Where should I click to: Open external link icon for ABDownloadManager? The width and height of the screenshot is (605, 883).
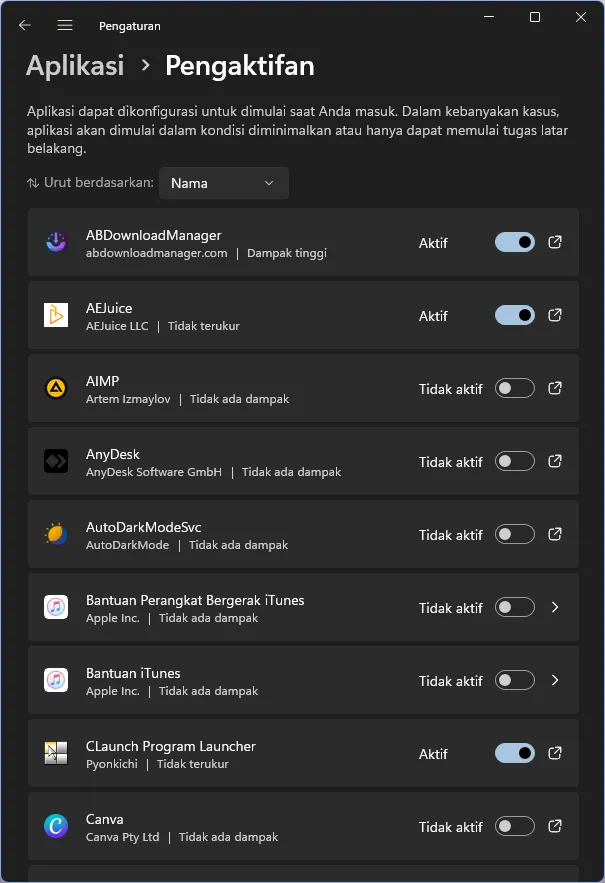point(555,242)
